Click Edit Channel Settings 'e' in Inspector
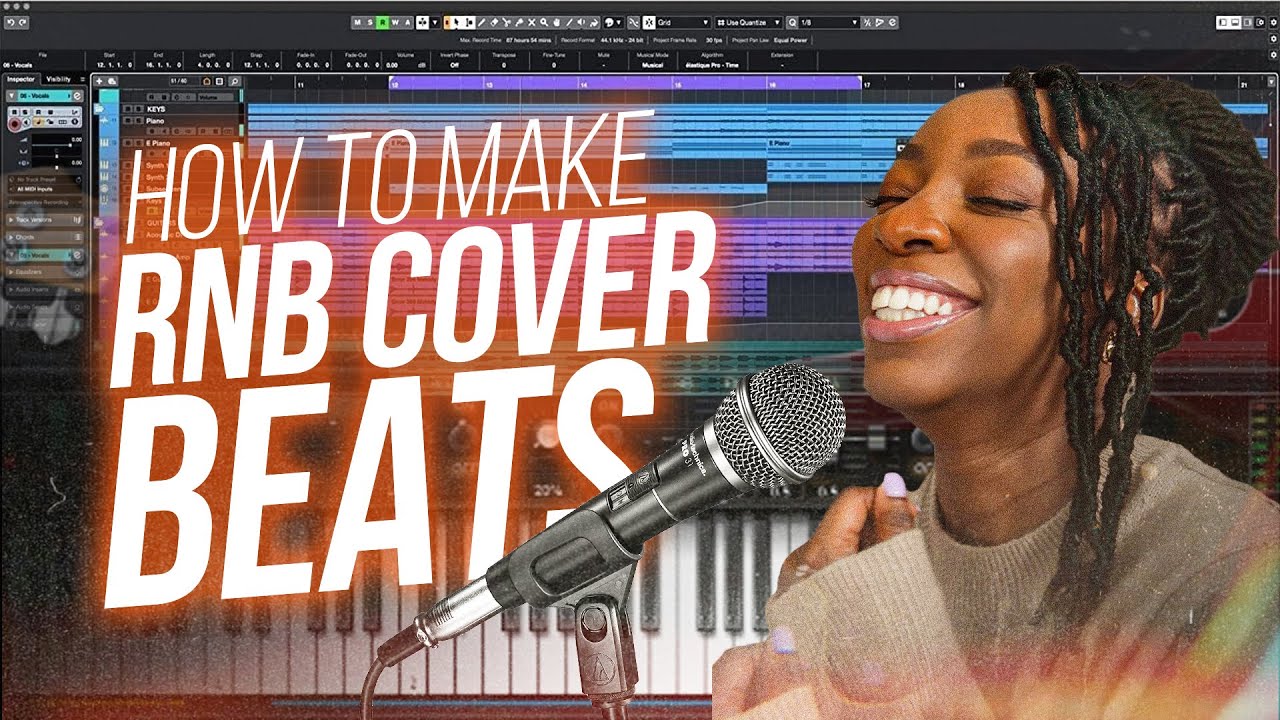The image size is (1280, 720). [77, 96]
